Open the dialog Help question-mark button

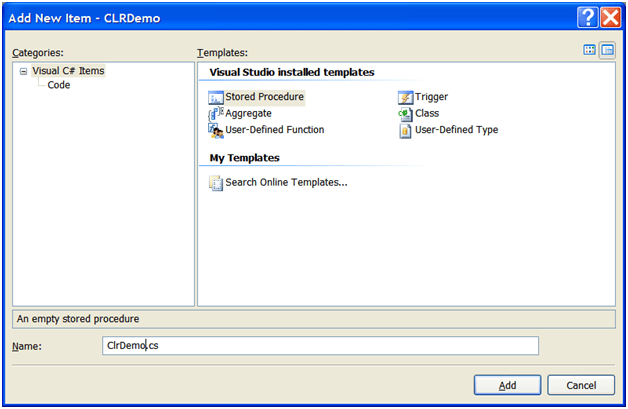(x=588, y=18)
